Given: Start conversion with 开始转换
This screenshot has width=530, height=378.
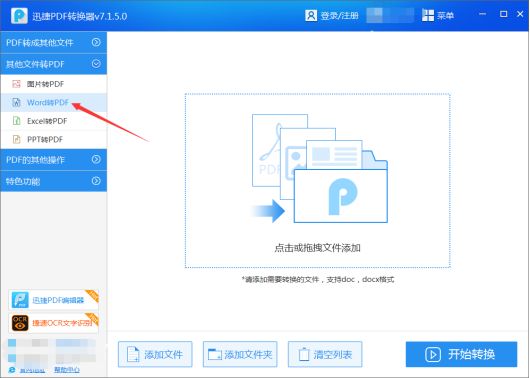Looking at the screenshot, I should tap(461, 354).
